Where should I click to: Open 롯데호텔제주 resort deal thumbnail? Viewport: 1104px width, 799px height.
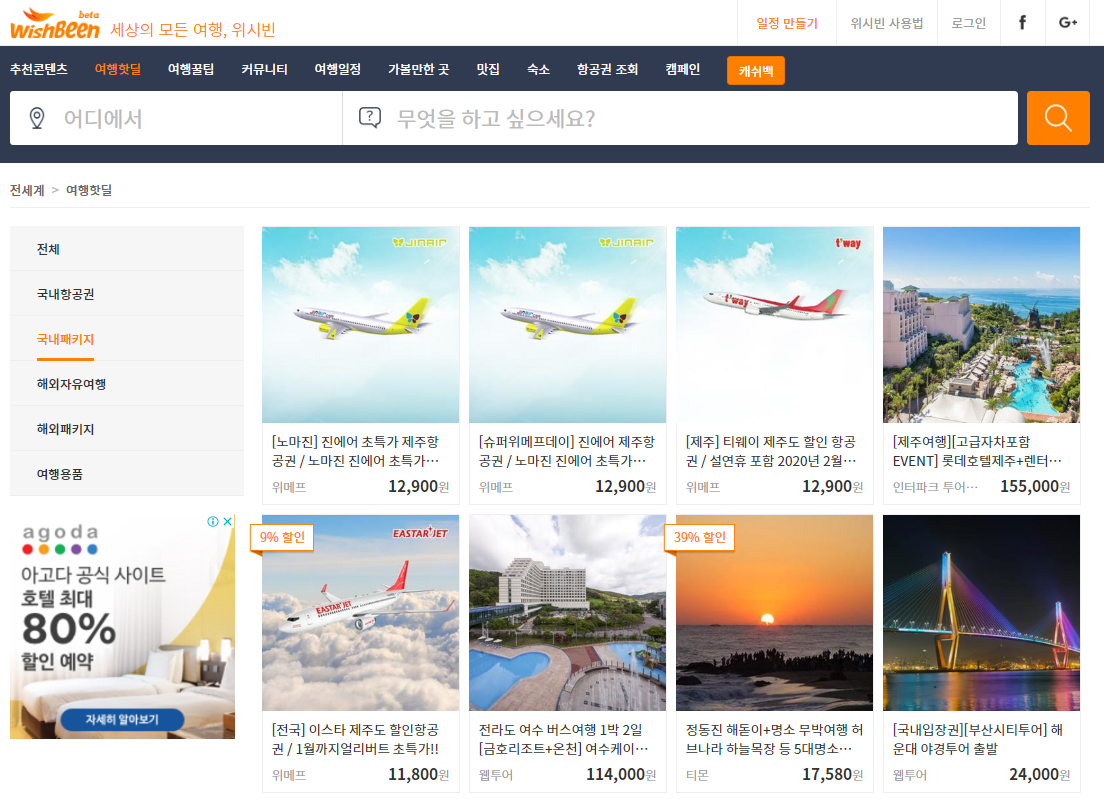click(x=981, y=325)
